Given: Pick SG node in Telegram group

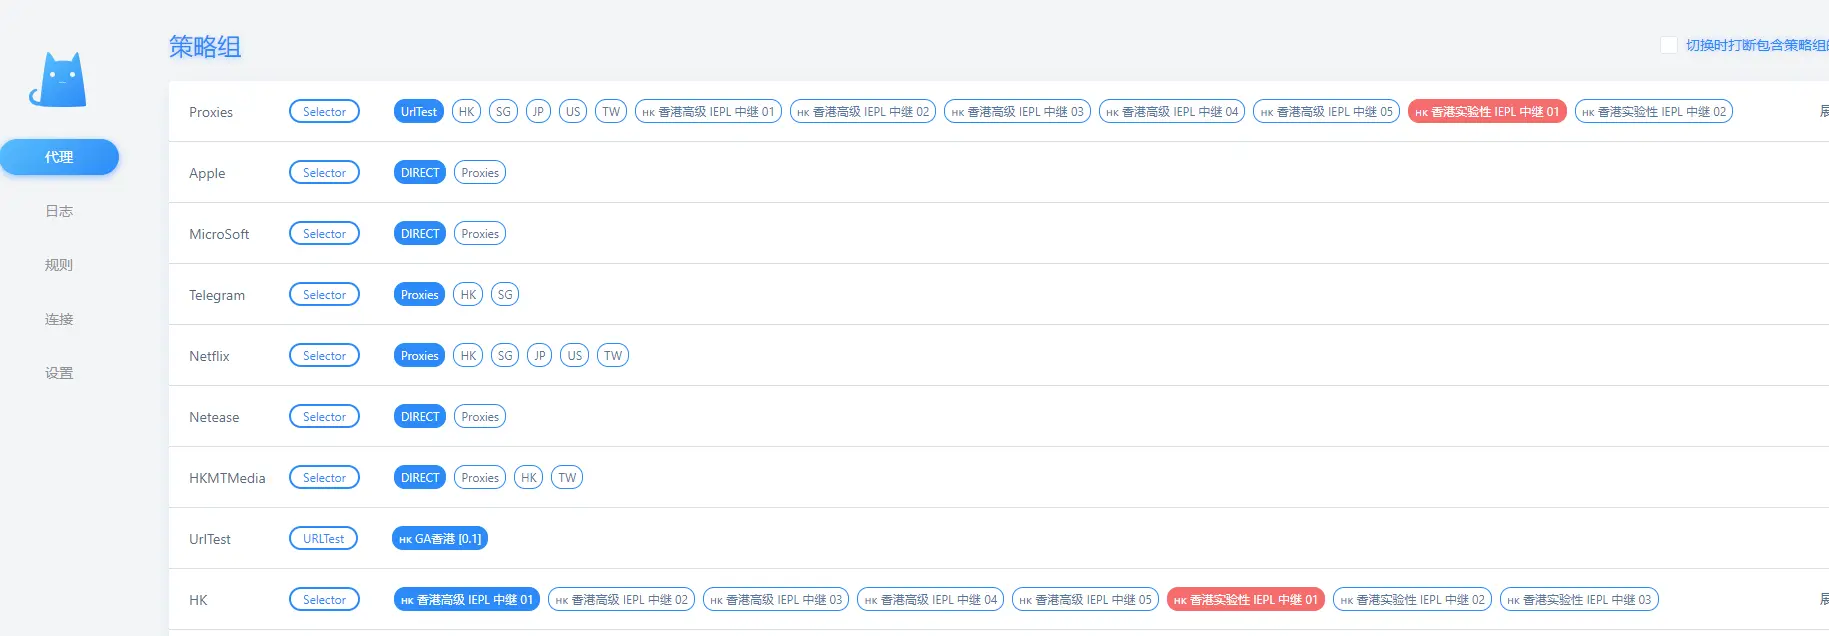Looking at the screenshot, I should pos(505,295).
